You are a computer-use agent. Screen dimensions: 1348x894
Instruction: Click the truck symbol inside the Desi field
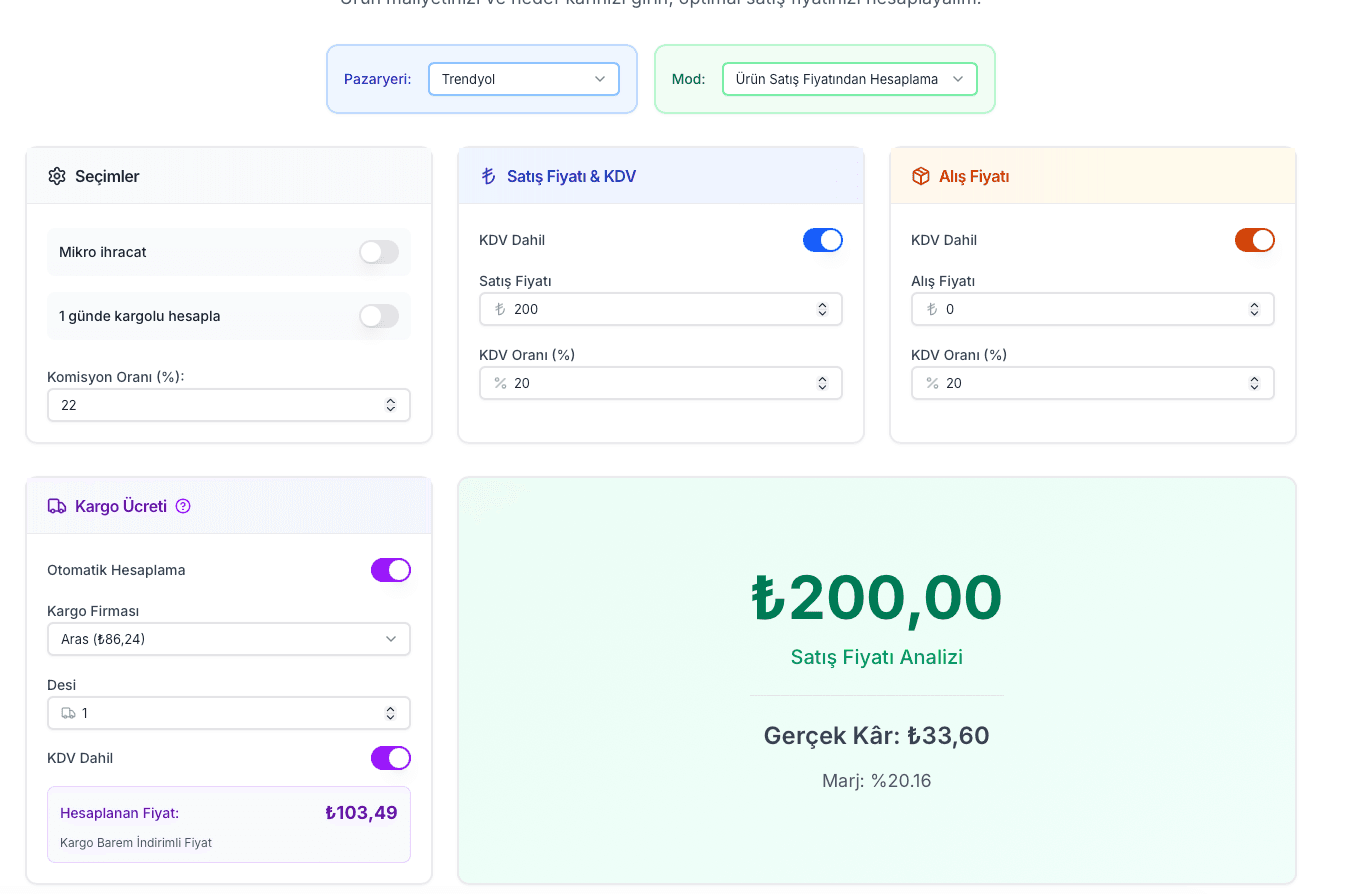click(68, 714)
